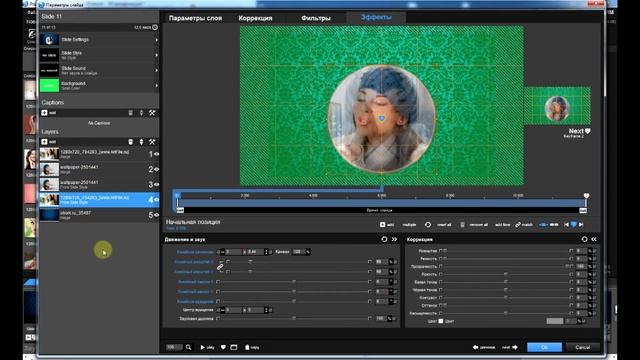This screenshot has height=360, width=640.
Task: Open the colorize gray color swatch
Action: [x=555, y=321]
